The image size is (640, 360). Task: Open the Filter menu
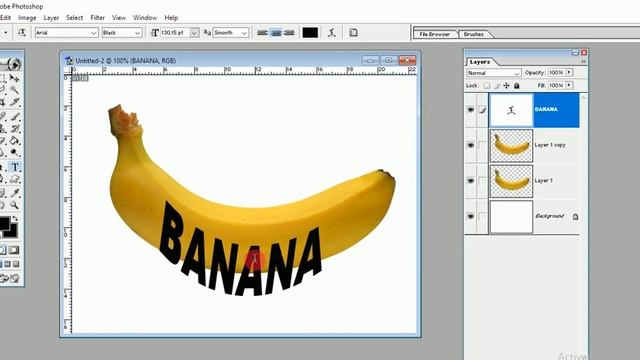pos(98,18)
